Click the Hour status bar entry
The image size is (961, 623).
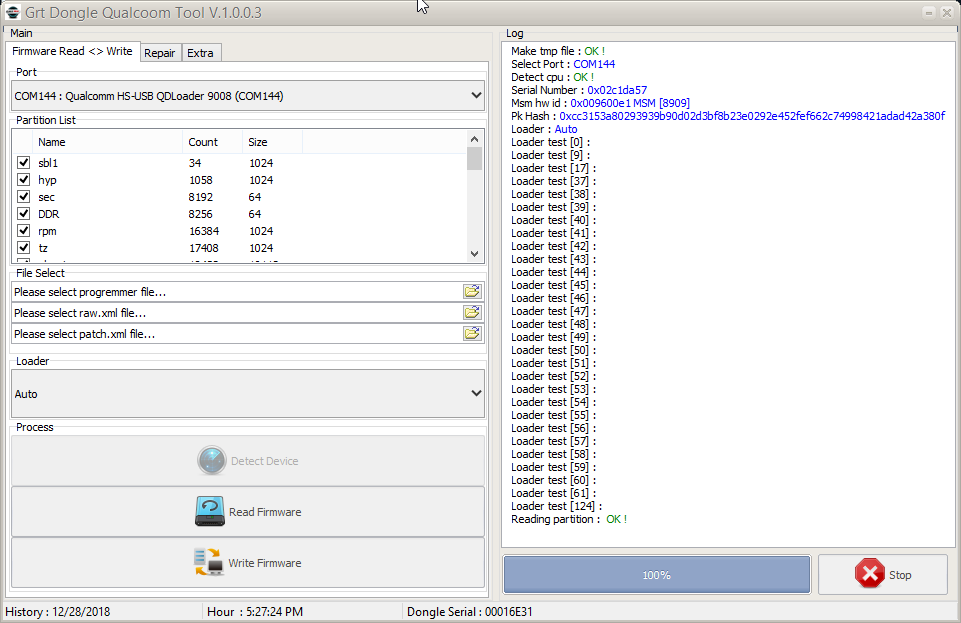(255, 611)
